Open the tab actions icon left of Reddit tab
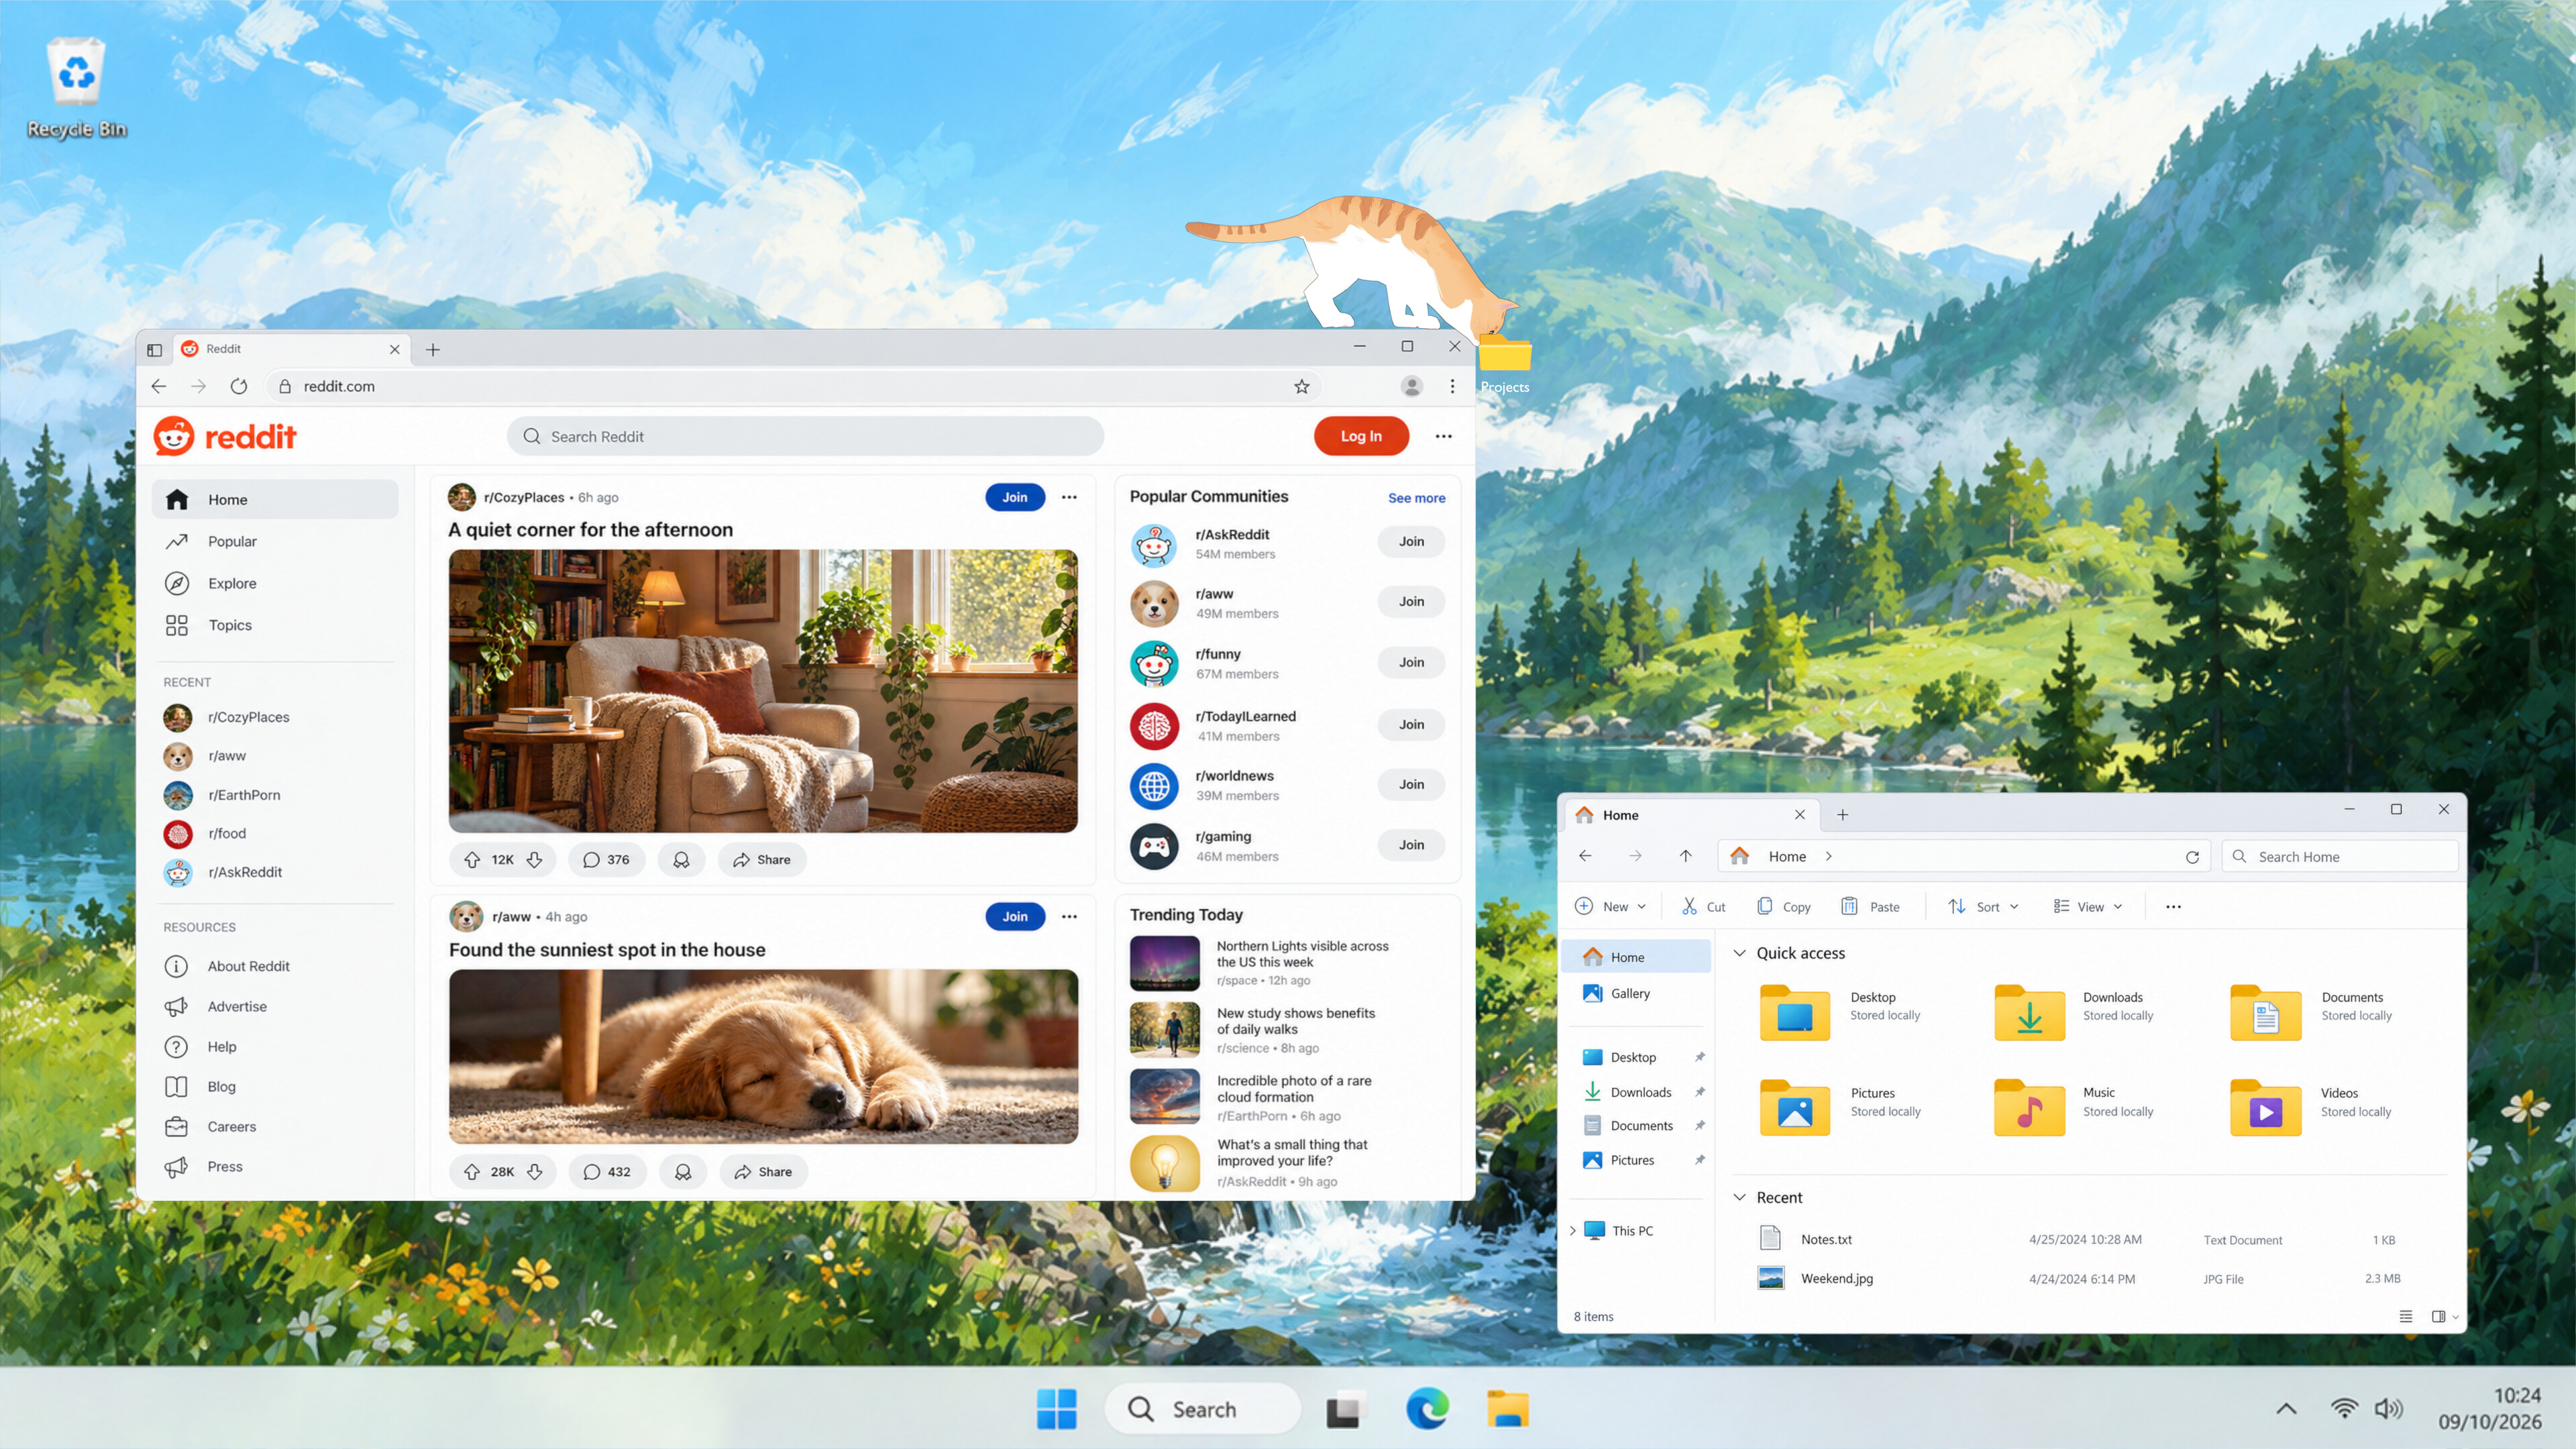 [154, 349]
